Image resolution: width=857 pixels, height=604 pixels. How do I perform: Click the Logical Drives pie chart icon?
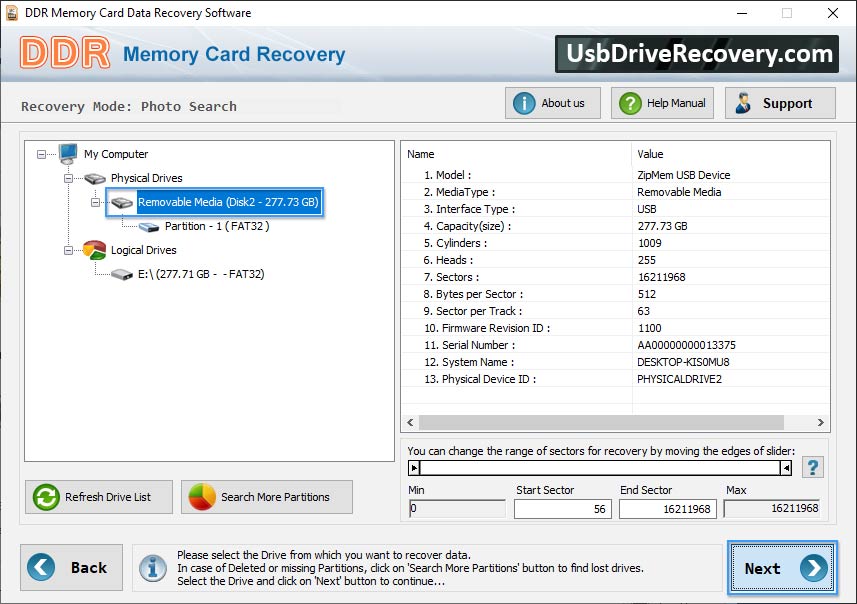click(x=94, y=250)
